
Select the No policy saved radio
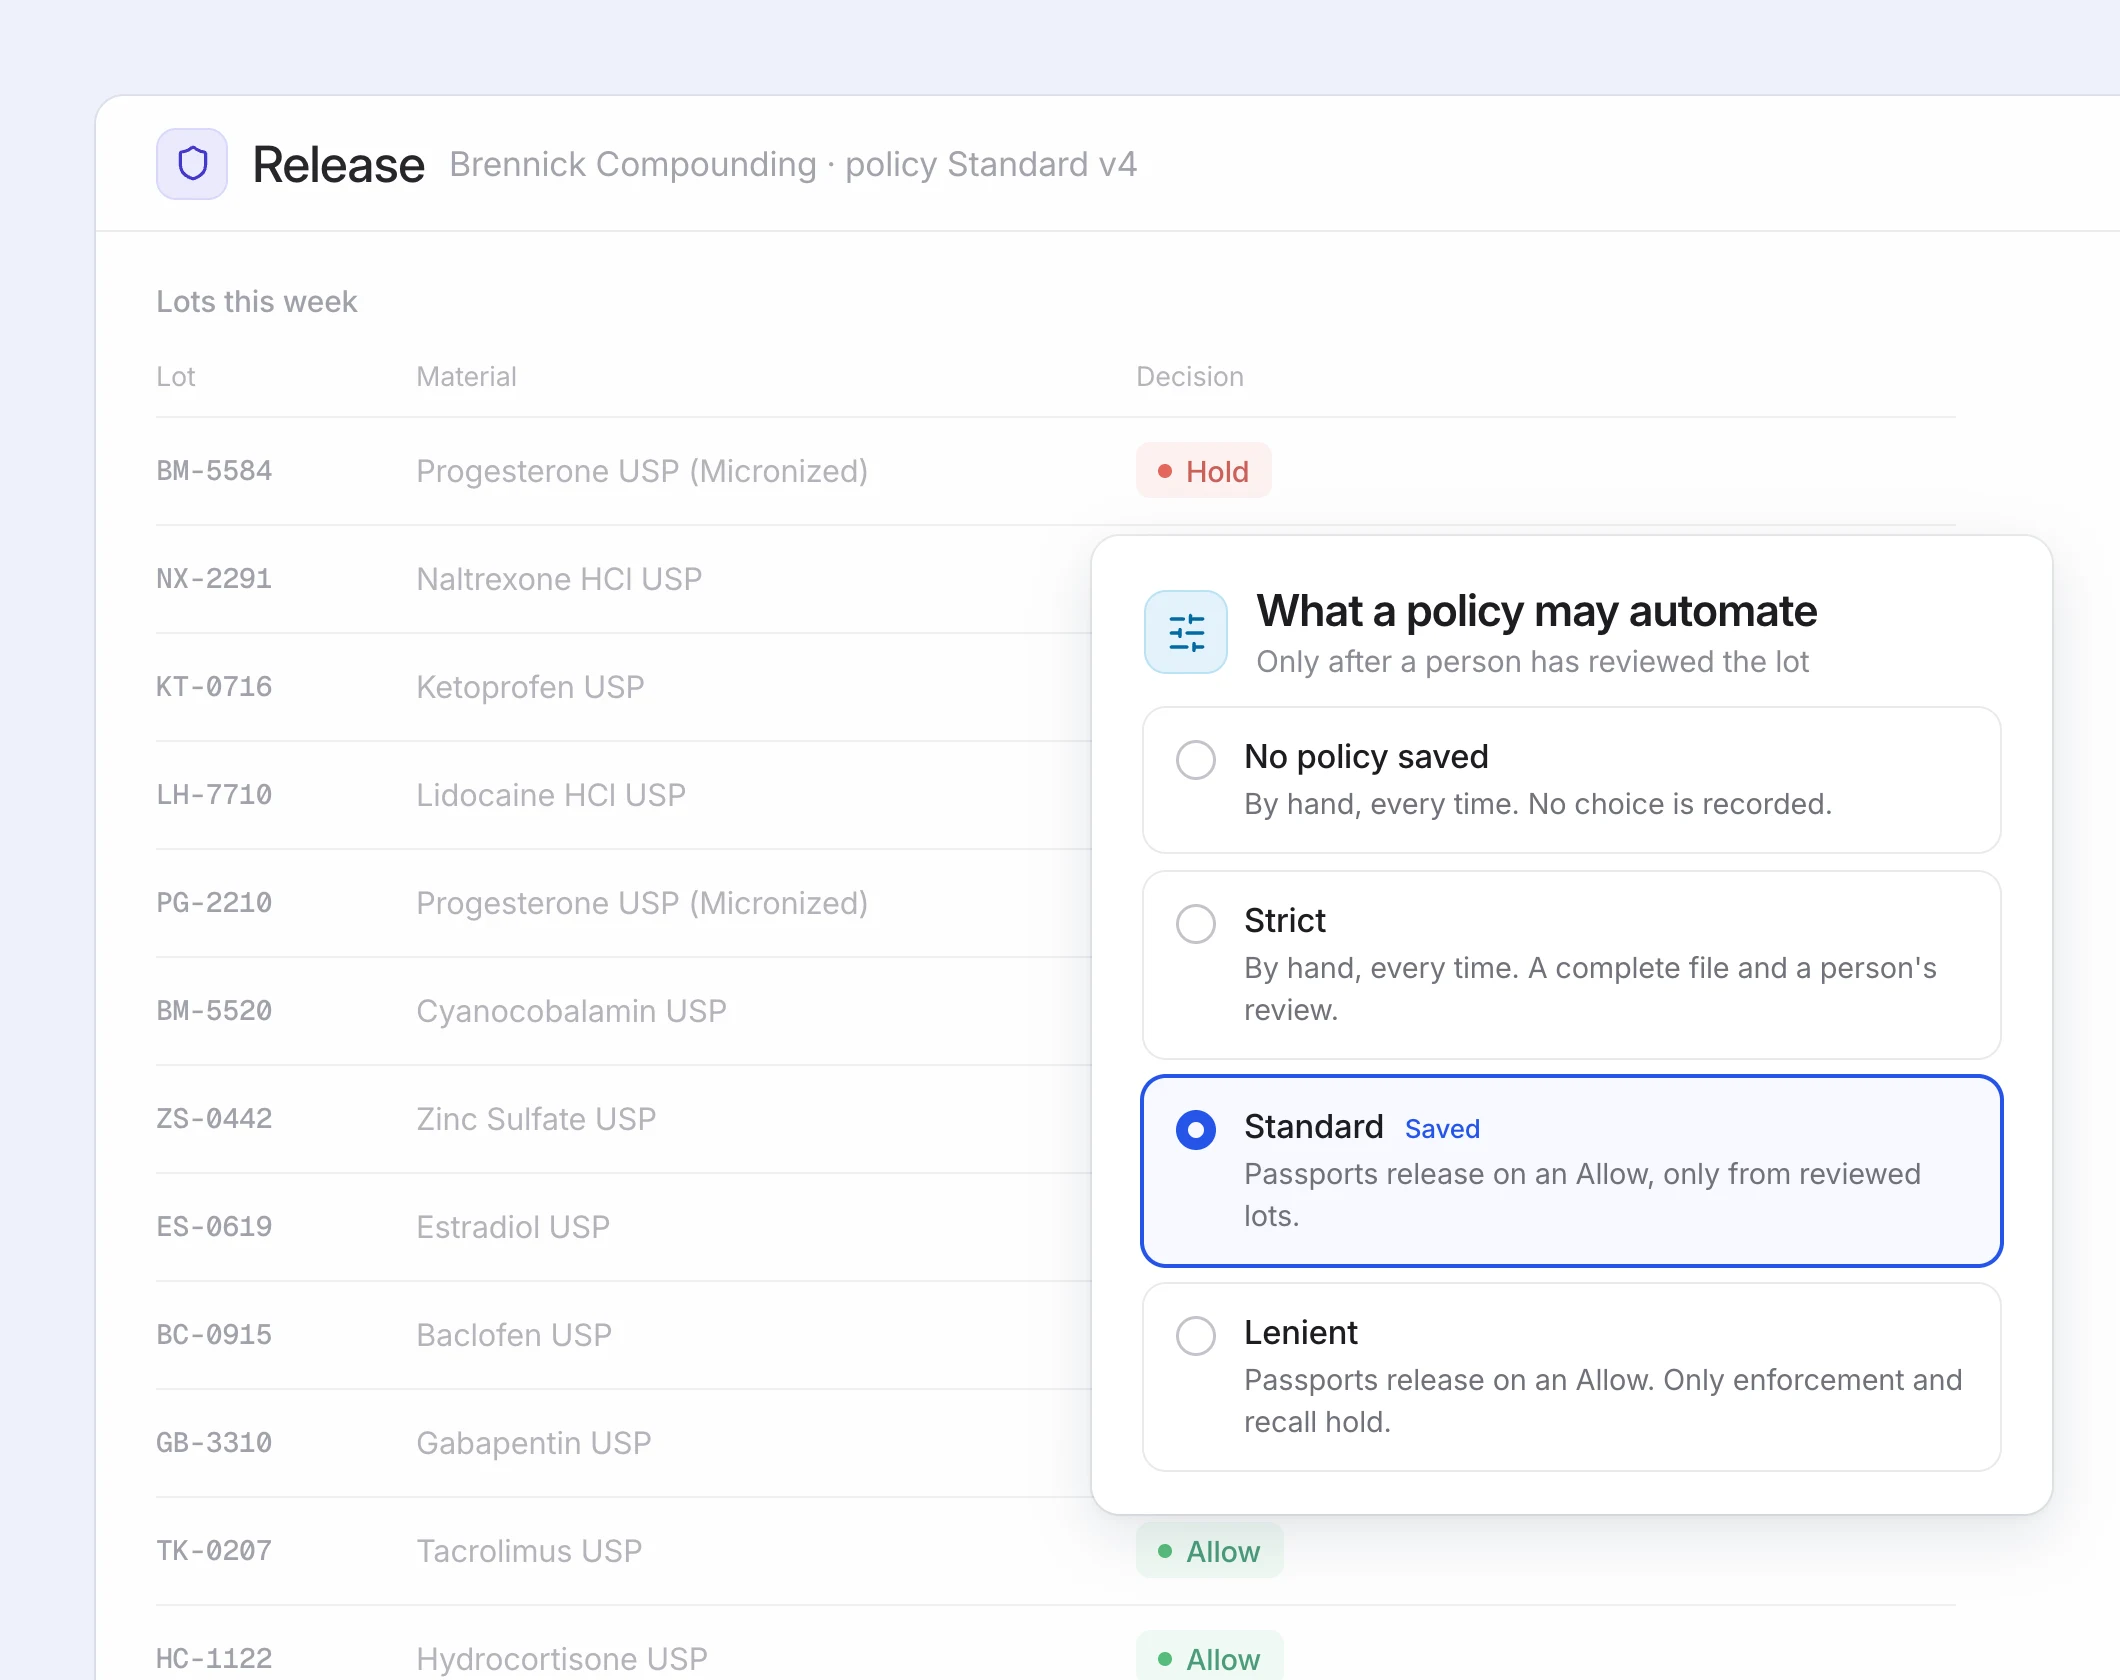click(x=1196, y=760)
